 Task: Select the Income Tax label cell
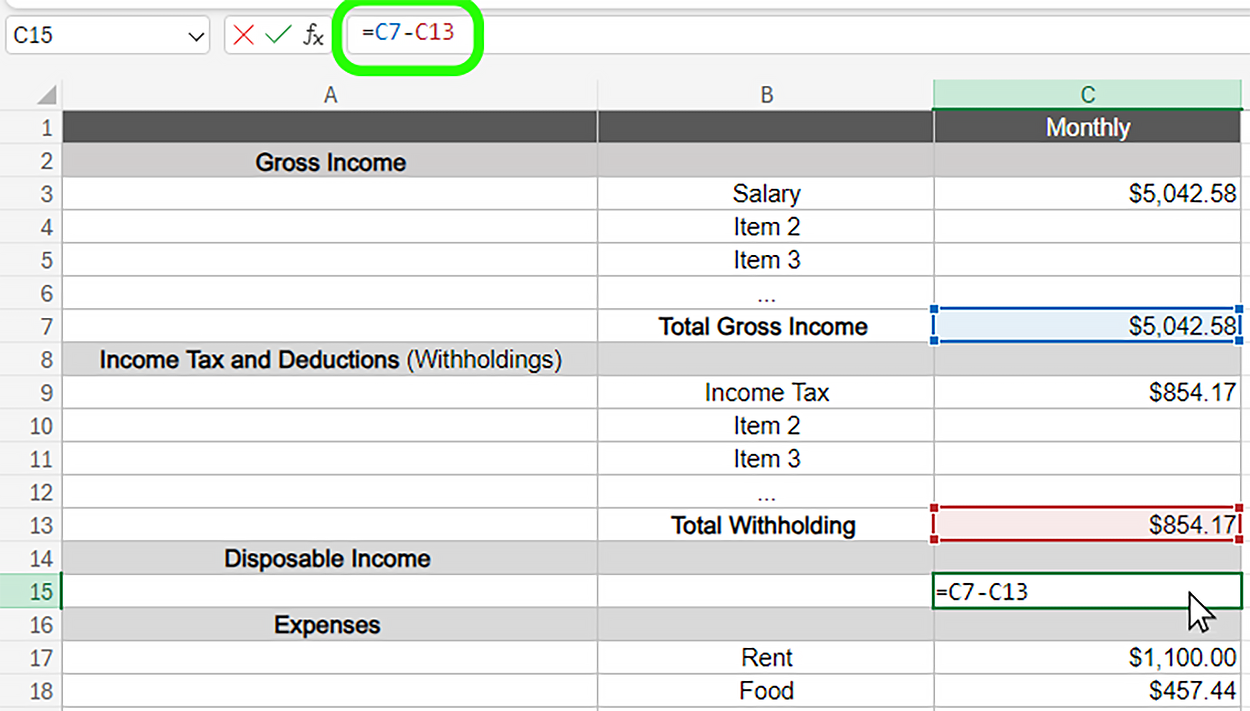(766, 392)
